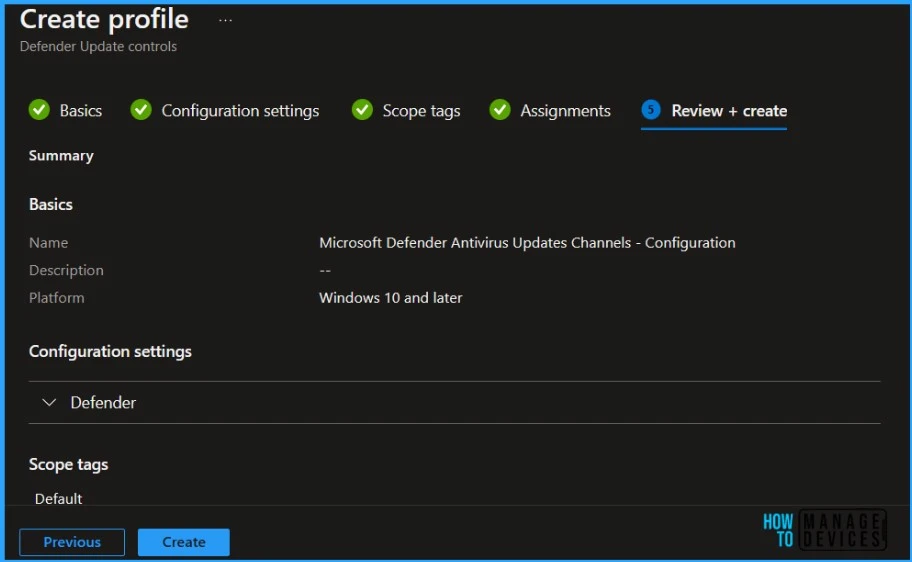The height and width of the screenshot is (562, 912).
Task: Click the green checkmark beside Scope tags
Action: pos(362,109)
